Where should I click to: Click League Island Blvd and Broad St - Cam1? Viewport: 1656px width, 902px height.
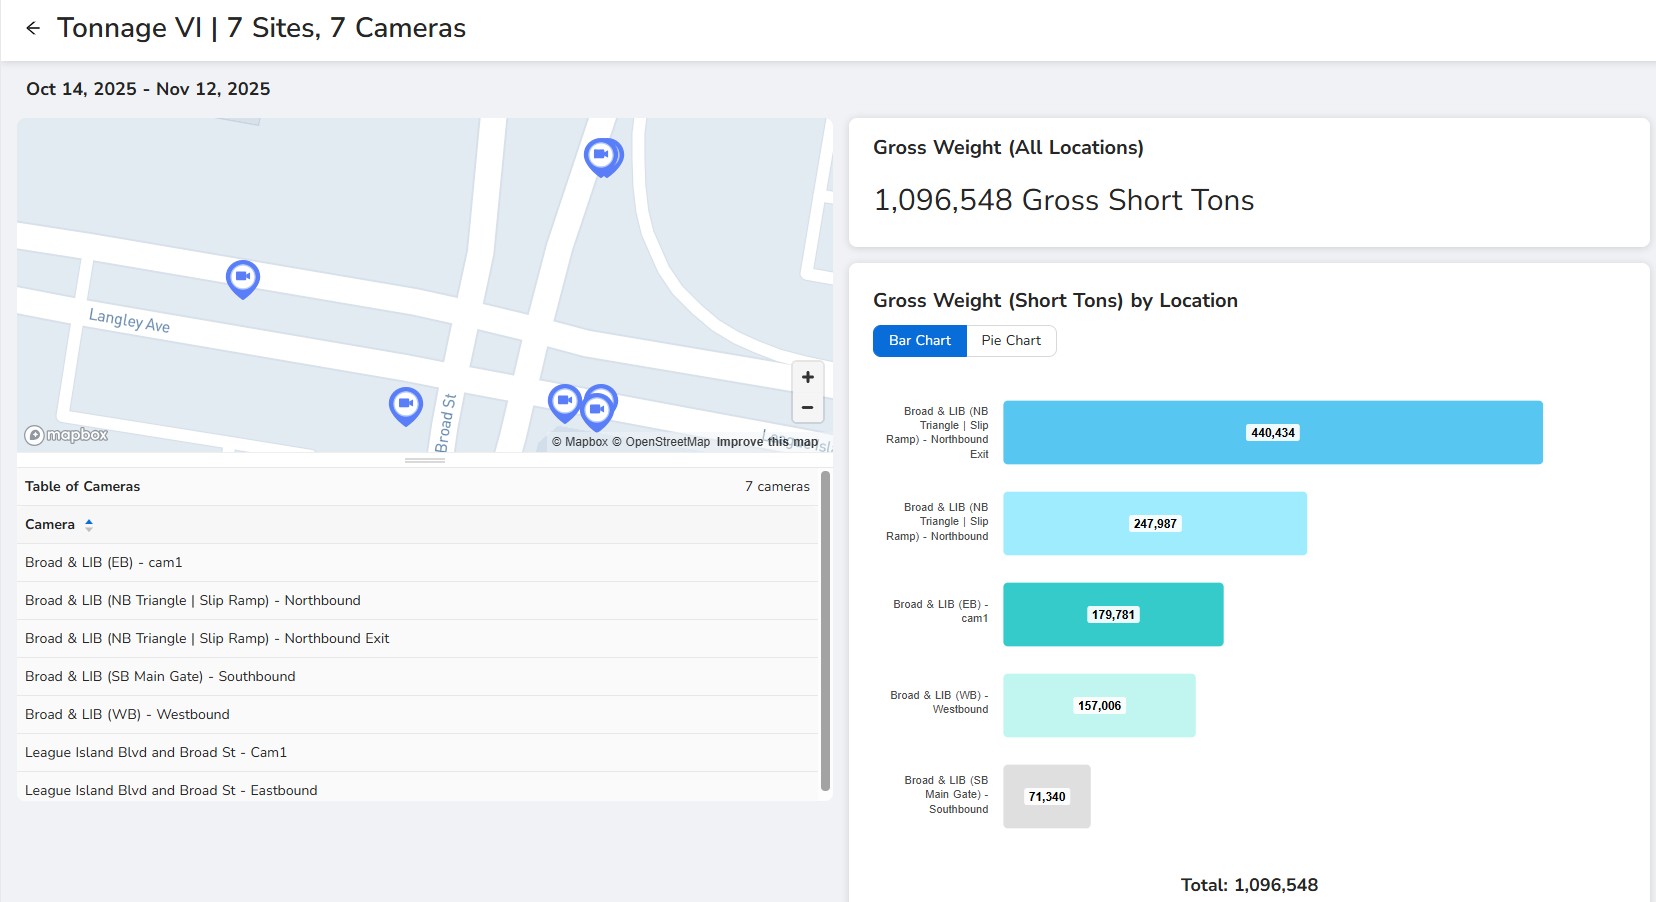(156, 752)
